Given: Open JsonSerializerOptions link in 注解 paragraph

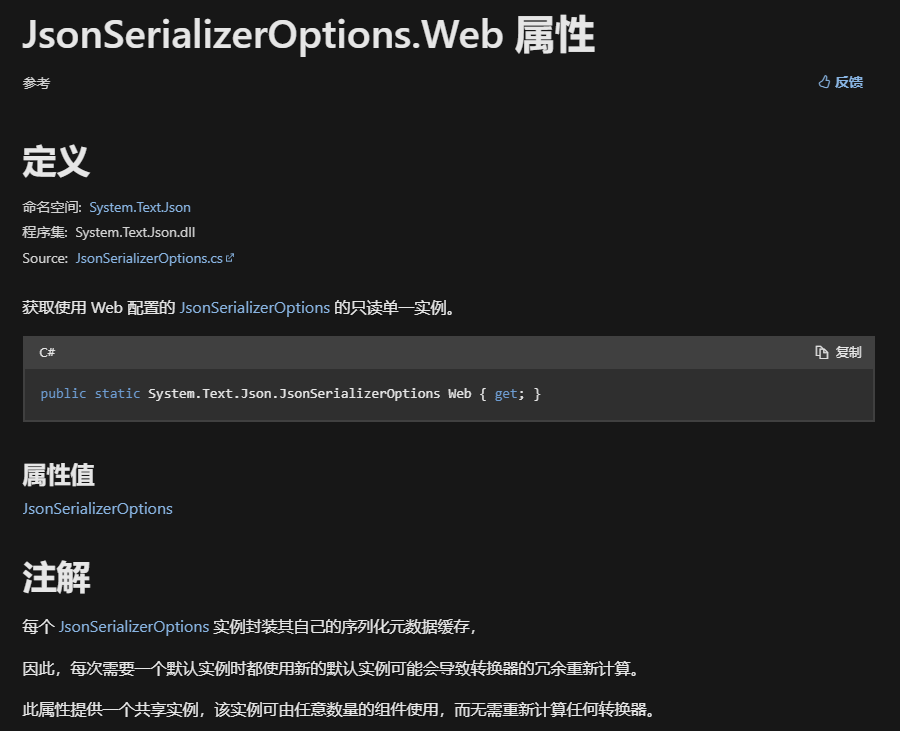Looking at the screenshot, I should [x=134, y=627].
